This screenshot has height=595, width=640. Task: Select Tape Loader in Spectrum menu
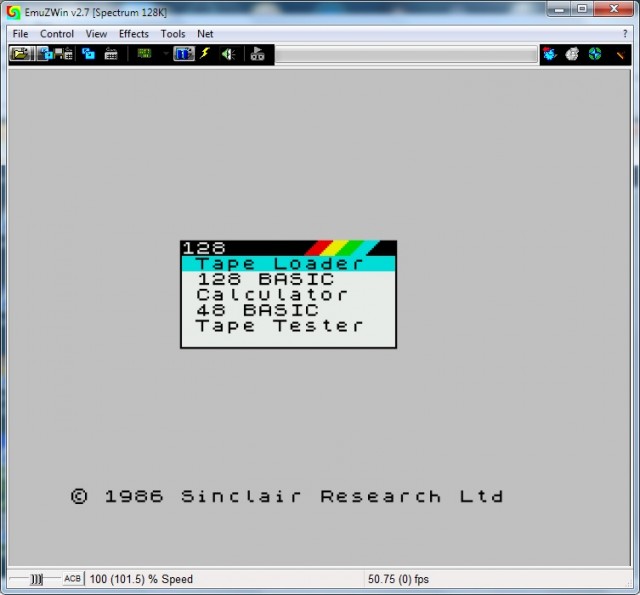[288, 264]
